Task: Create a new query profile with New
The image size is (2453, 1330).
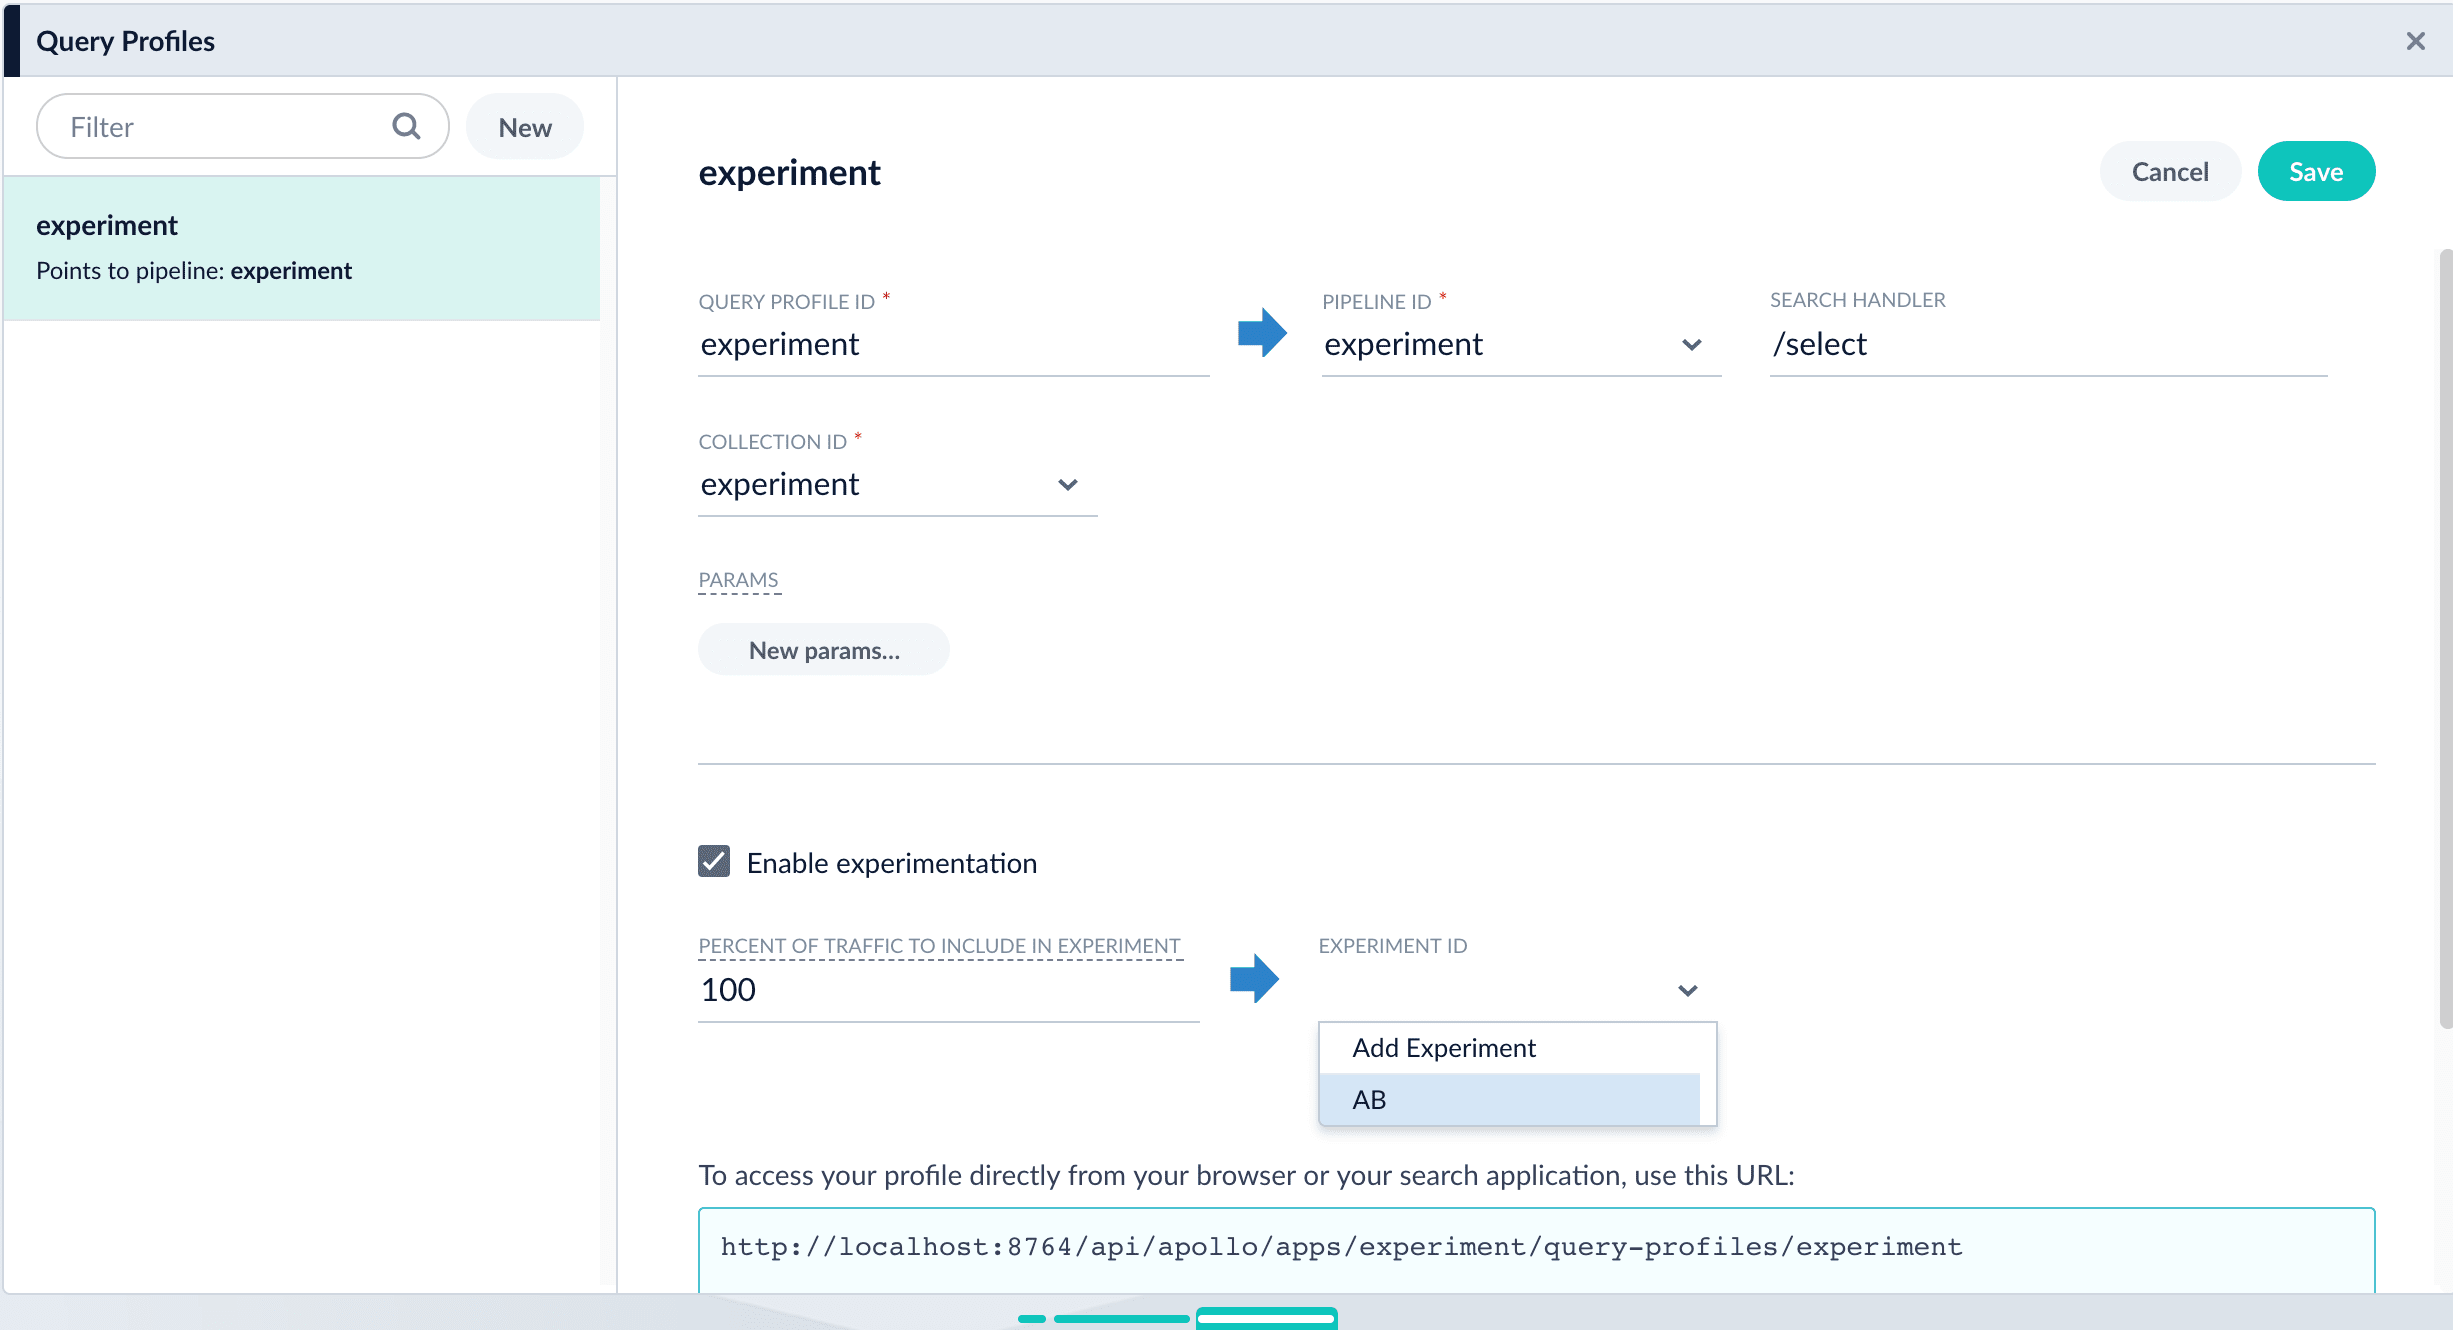Action: tap(524, 128)
